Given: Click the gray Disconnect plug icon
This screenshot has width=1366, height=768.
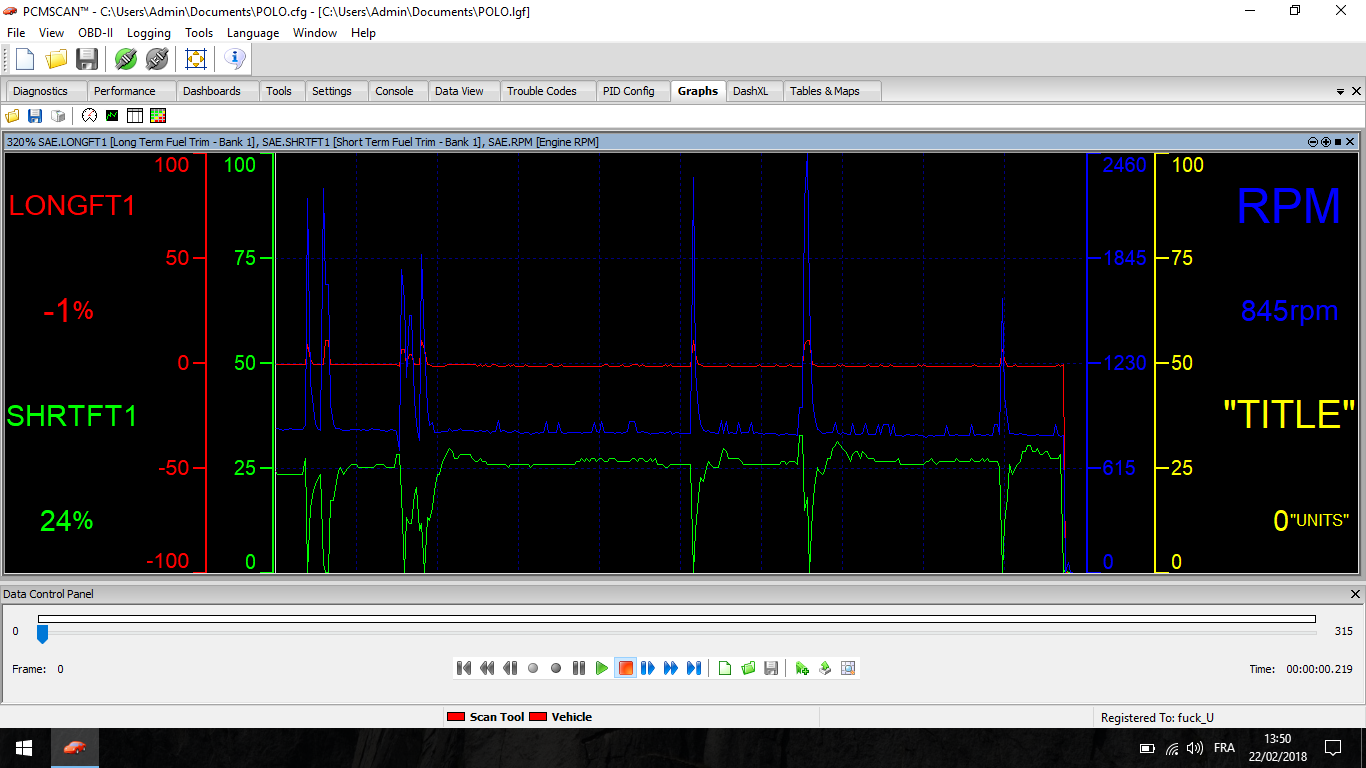Looking at the screenshot, I should coord(156,59).
